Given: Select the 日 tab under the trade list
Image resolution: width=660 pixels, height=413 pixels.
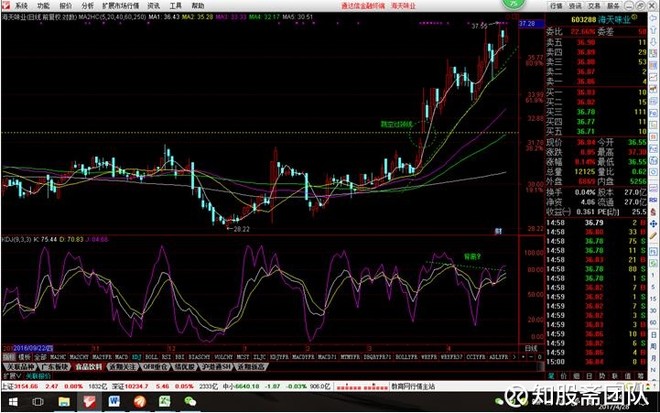Looking at the screenshot, I should [x=589, y=376].
